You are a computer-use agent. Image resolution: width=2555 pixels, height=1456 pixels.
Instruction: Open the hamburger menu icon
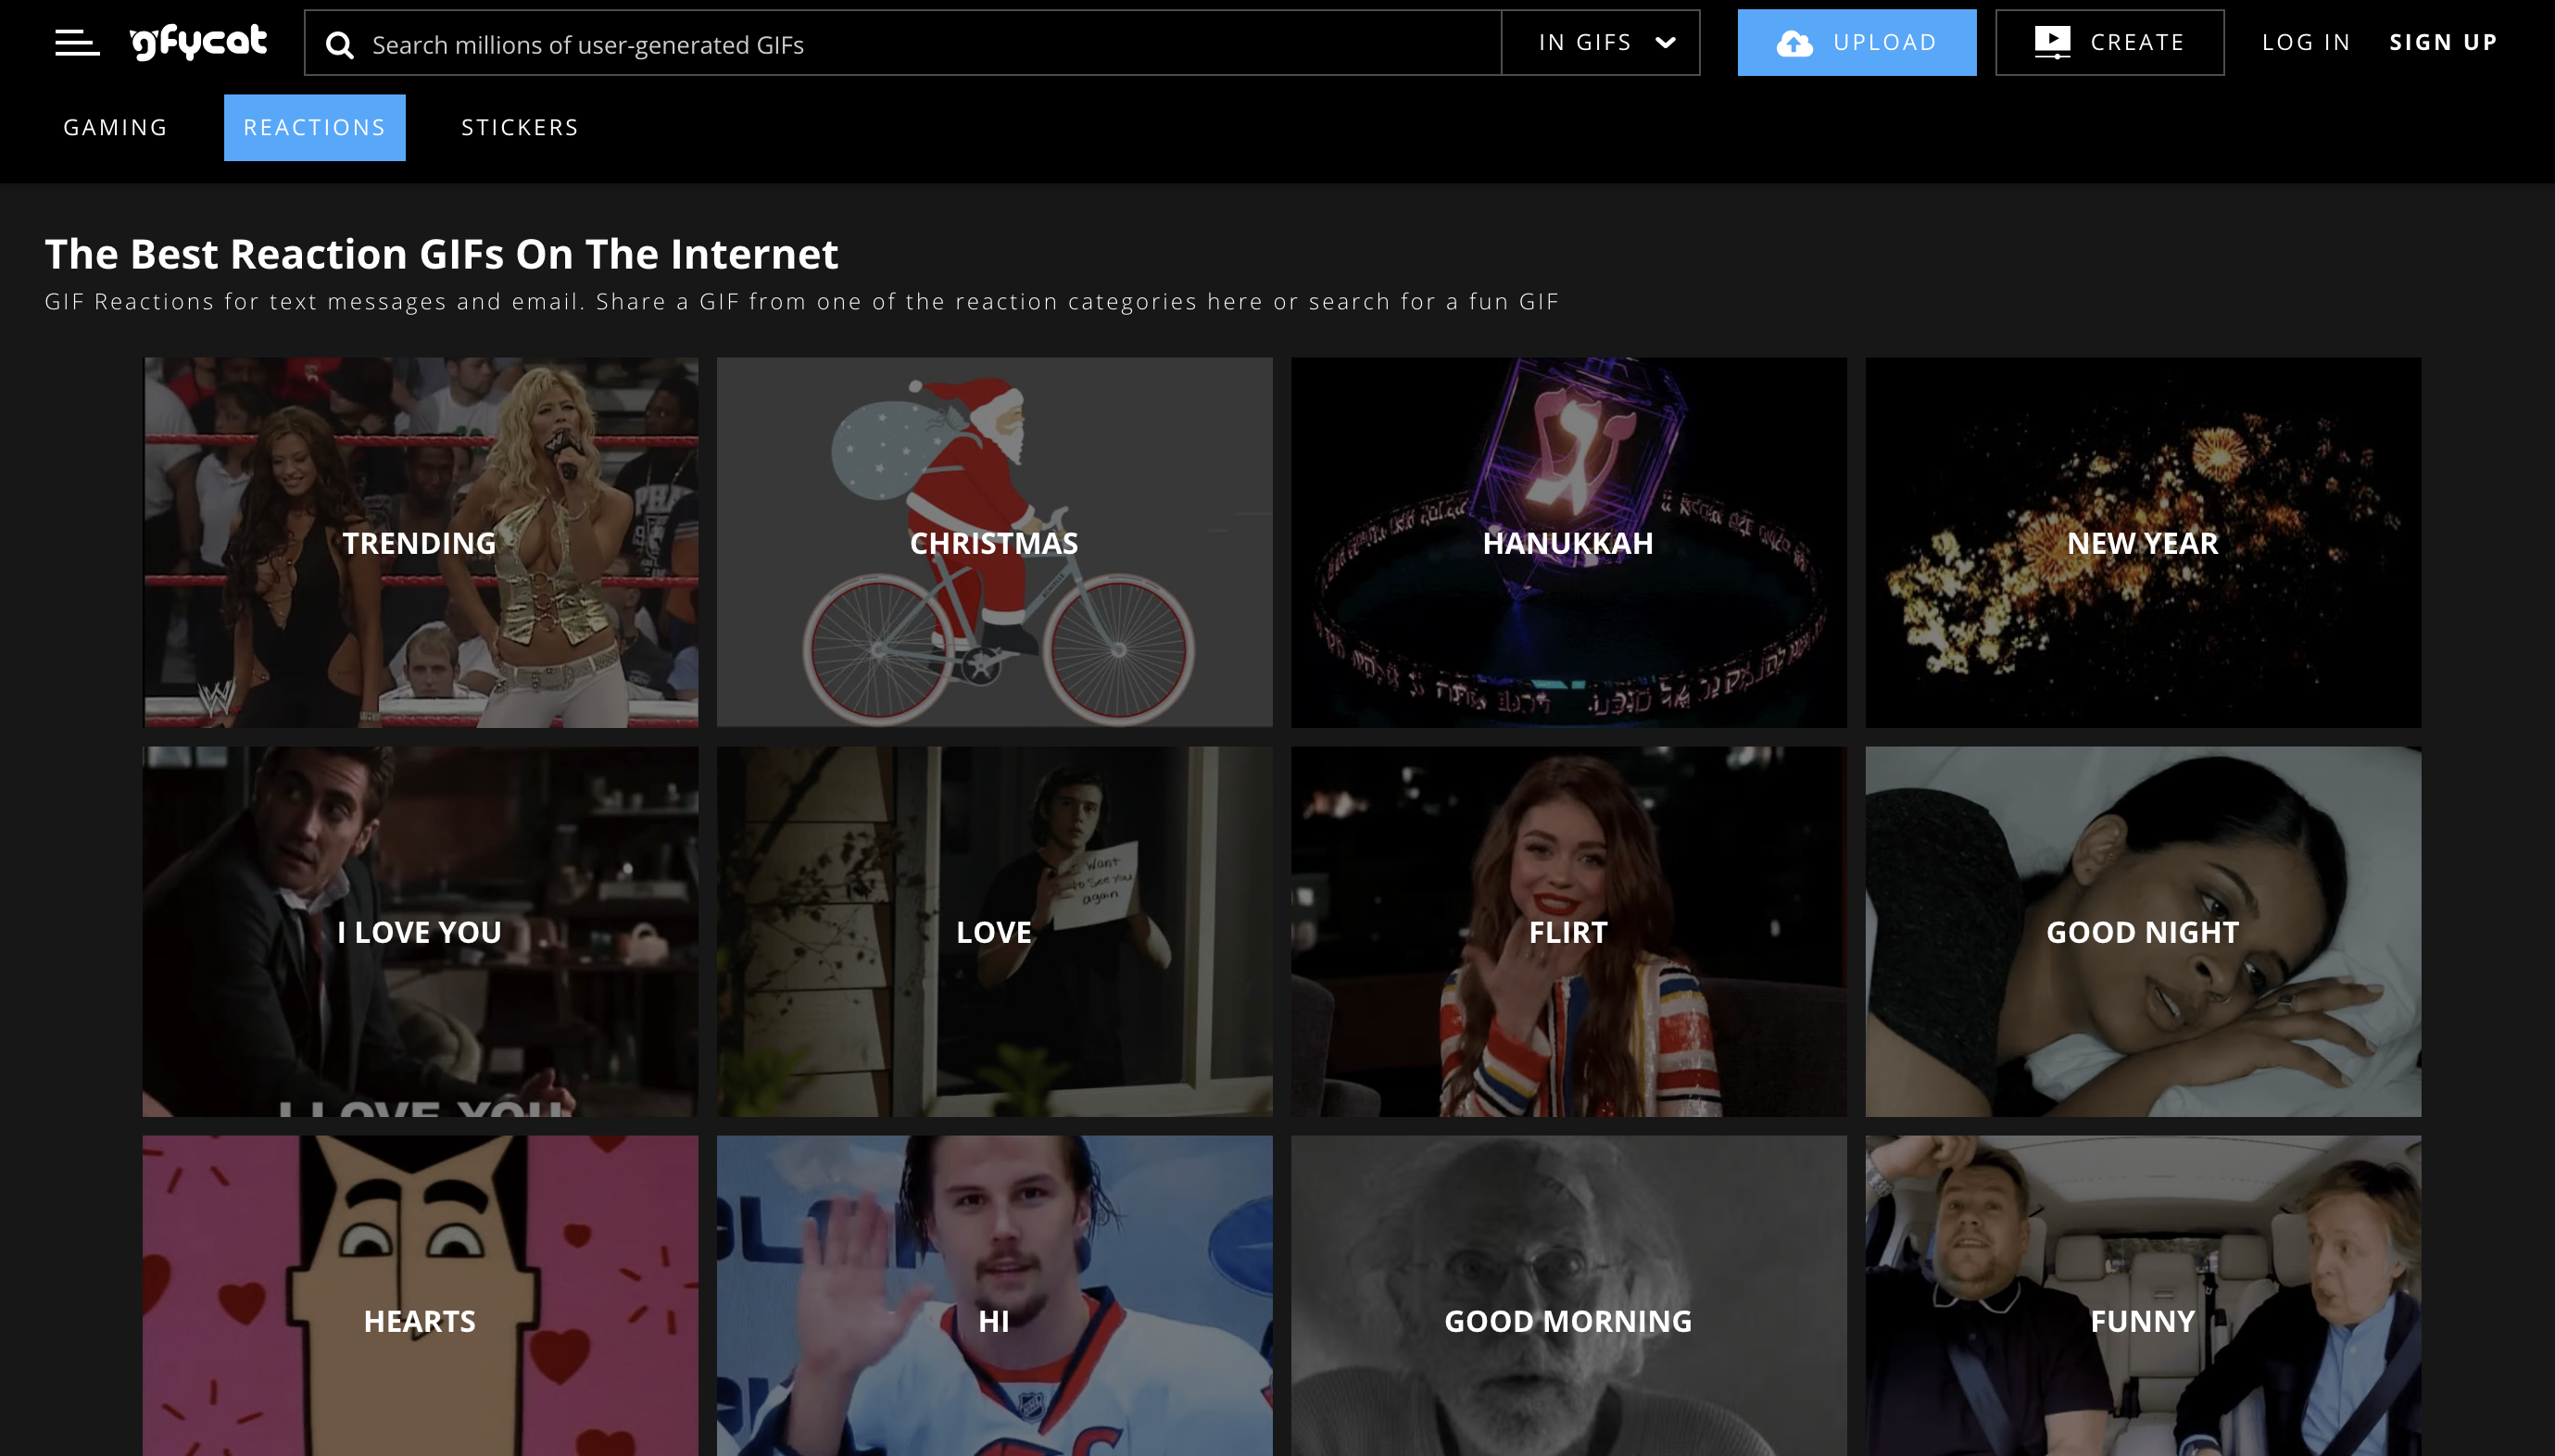[77, 42]
